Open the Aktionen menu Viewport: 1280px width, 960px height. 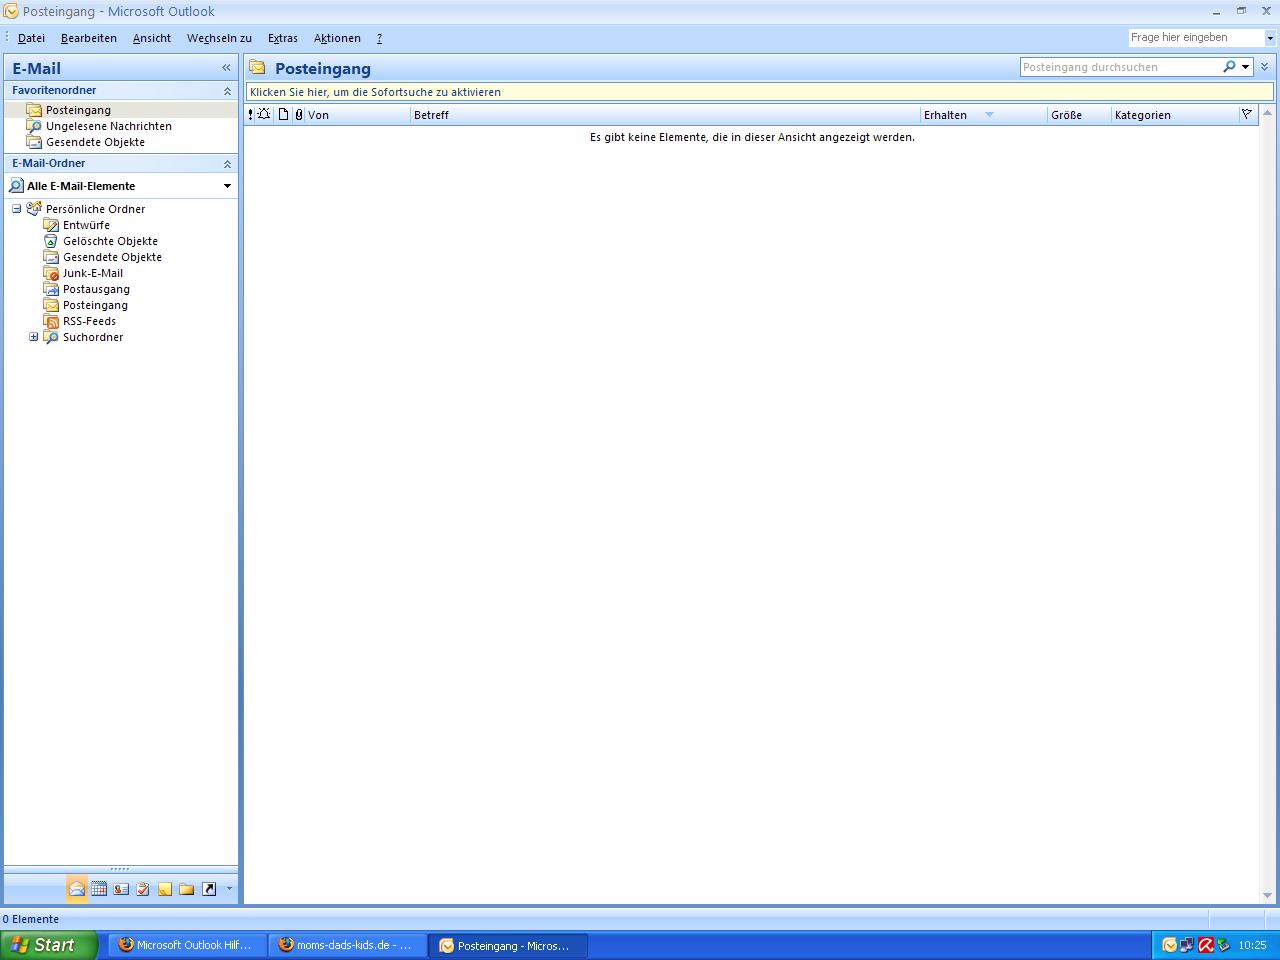tap(337, 38)
